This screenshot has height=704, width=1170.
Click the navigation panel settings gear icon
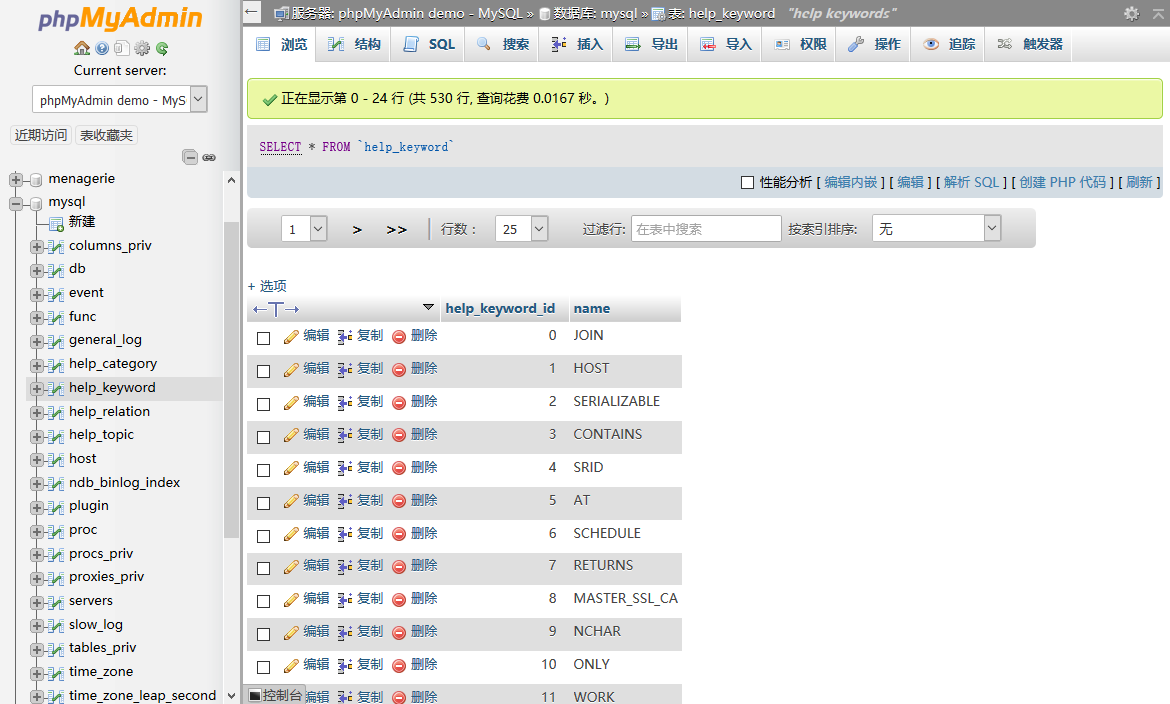[x=142, y=48]
